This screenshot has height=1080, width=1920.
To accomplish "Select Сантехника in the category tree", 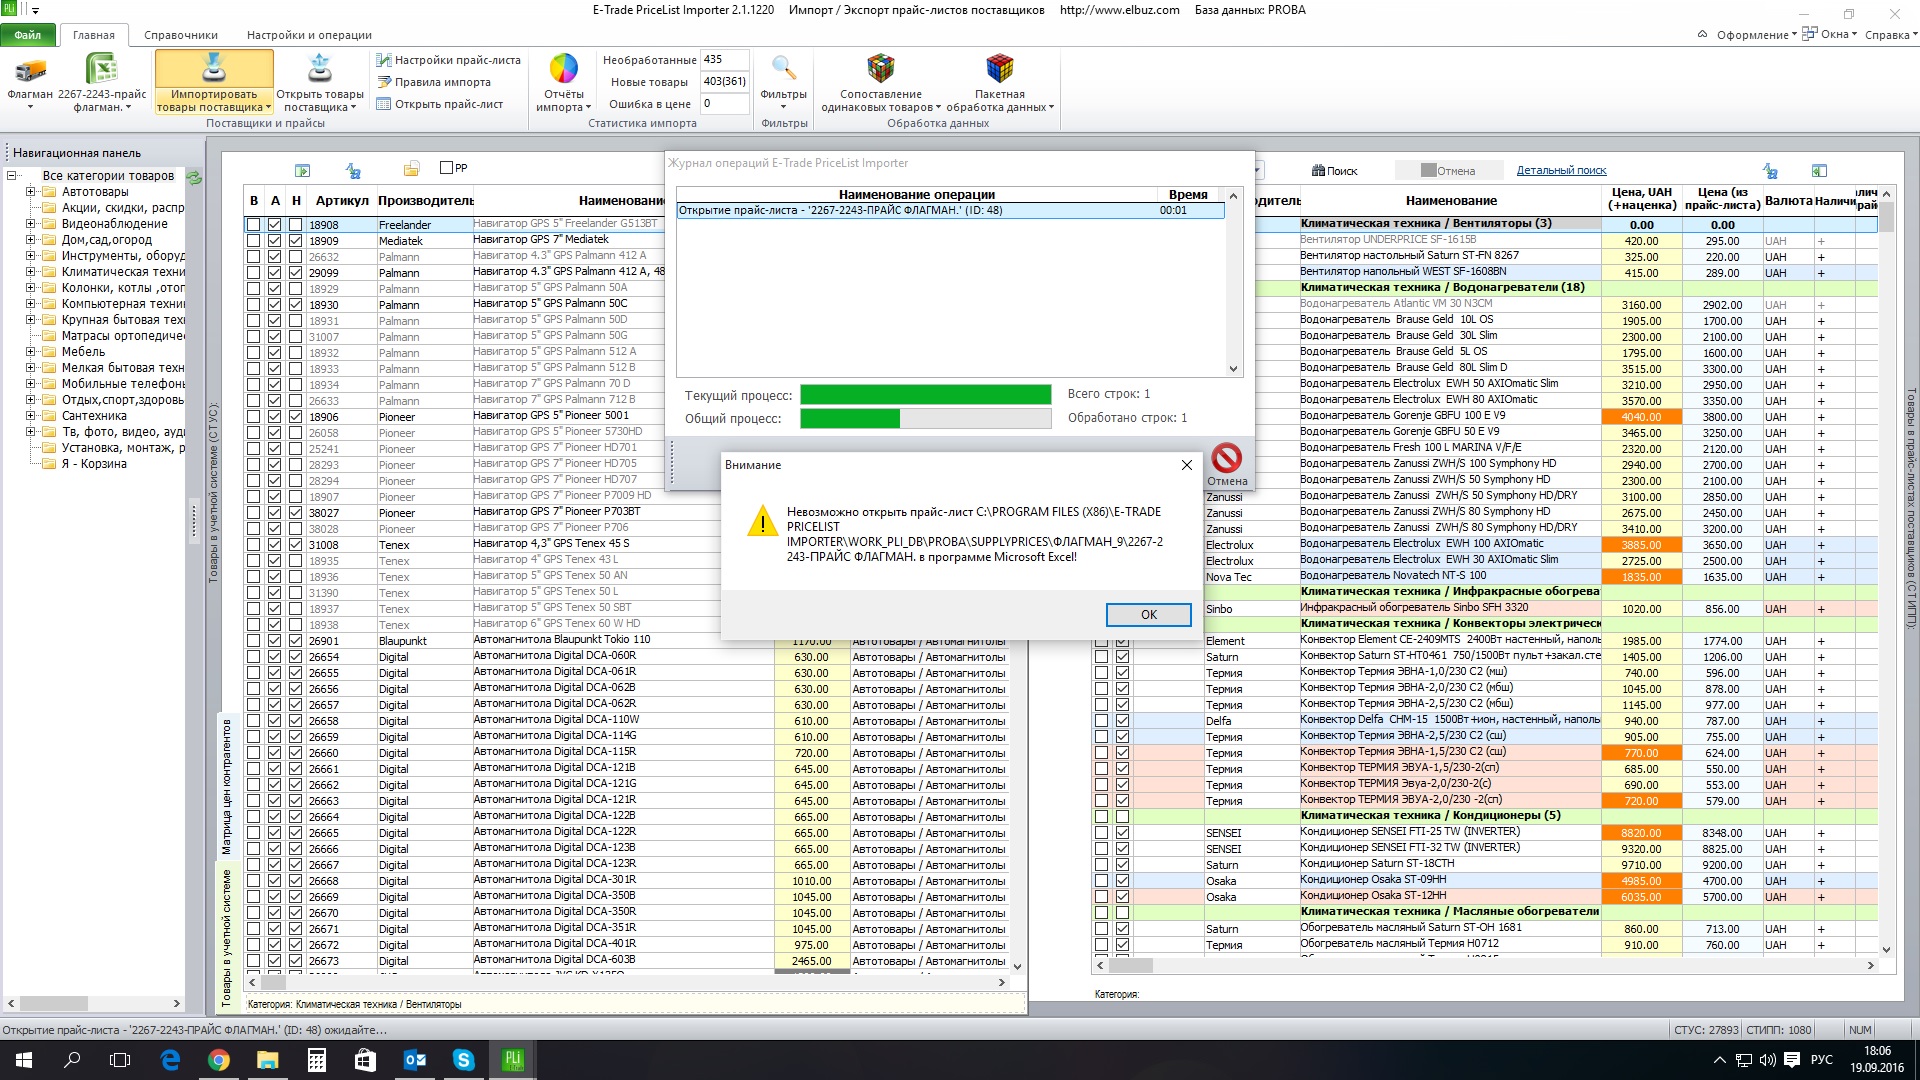I will pyautogui.click(x=94, y=416).
